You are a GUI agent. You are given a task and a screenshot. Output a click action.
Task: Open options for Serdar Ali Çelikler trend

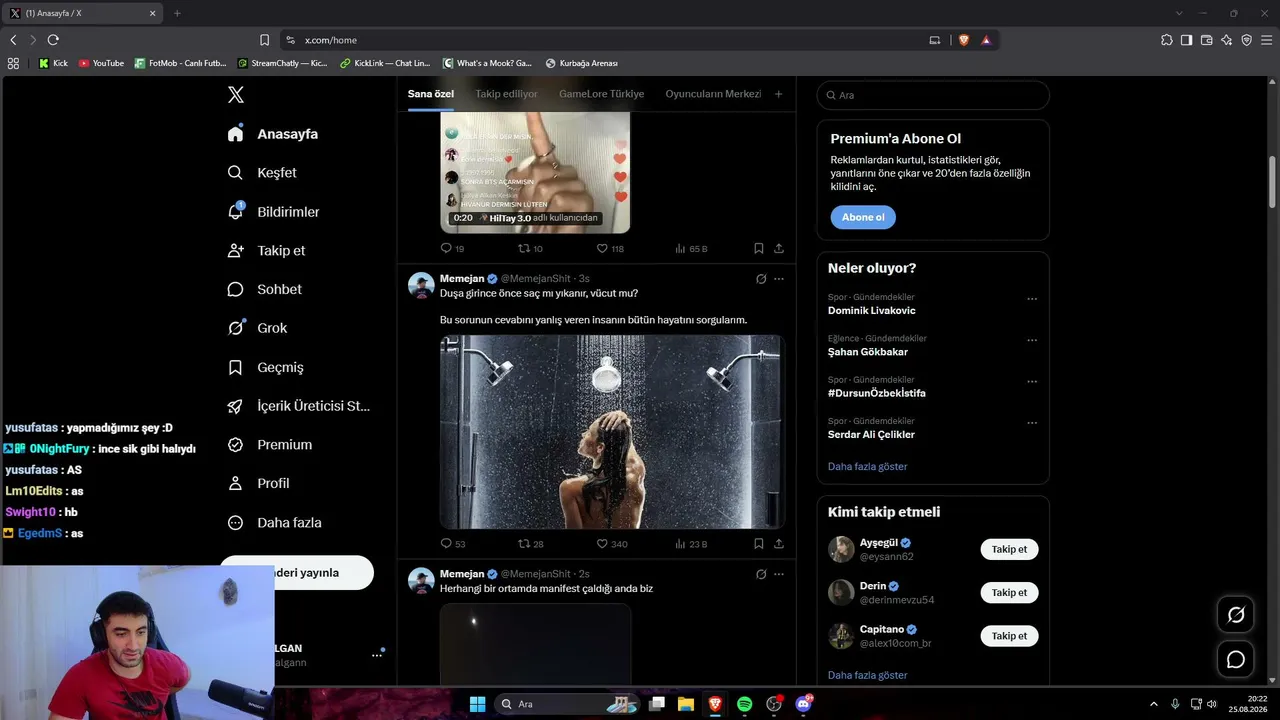tap(1032, 423)
